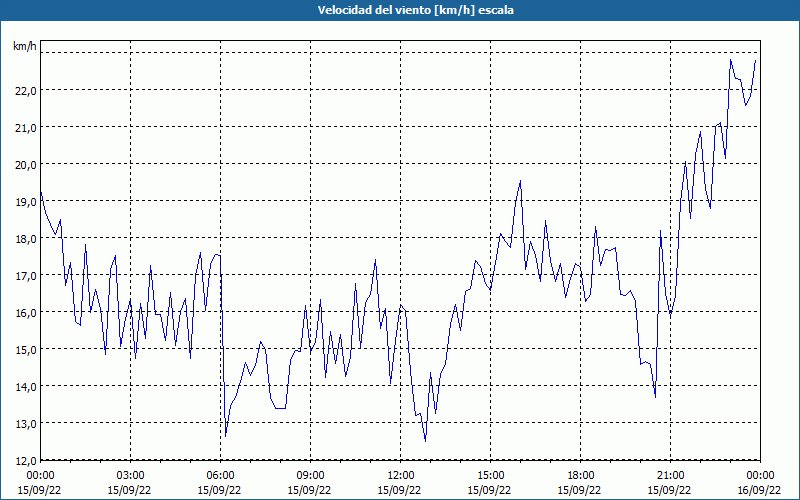Click the 19,0 y-axis label
The width and height of the screenshot is (800, 500).
26,202
